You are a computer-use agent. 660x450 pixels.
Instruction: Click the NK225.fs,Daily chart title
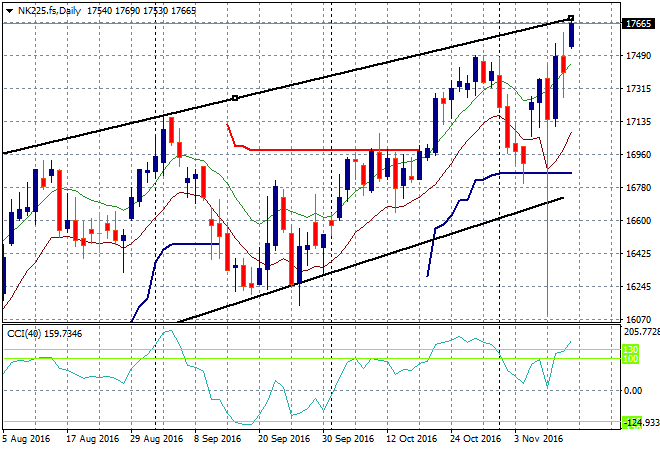[x=49, y=11]
